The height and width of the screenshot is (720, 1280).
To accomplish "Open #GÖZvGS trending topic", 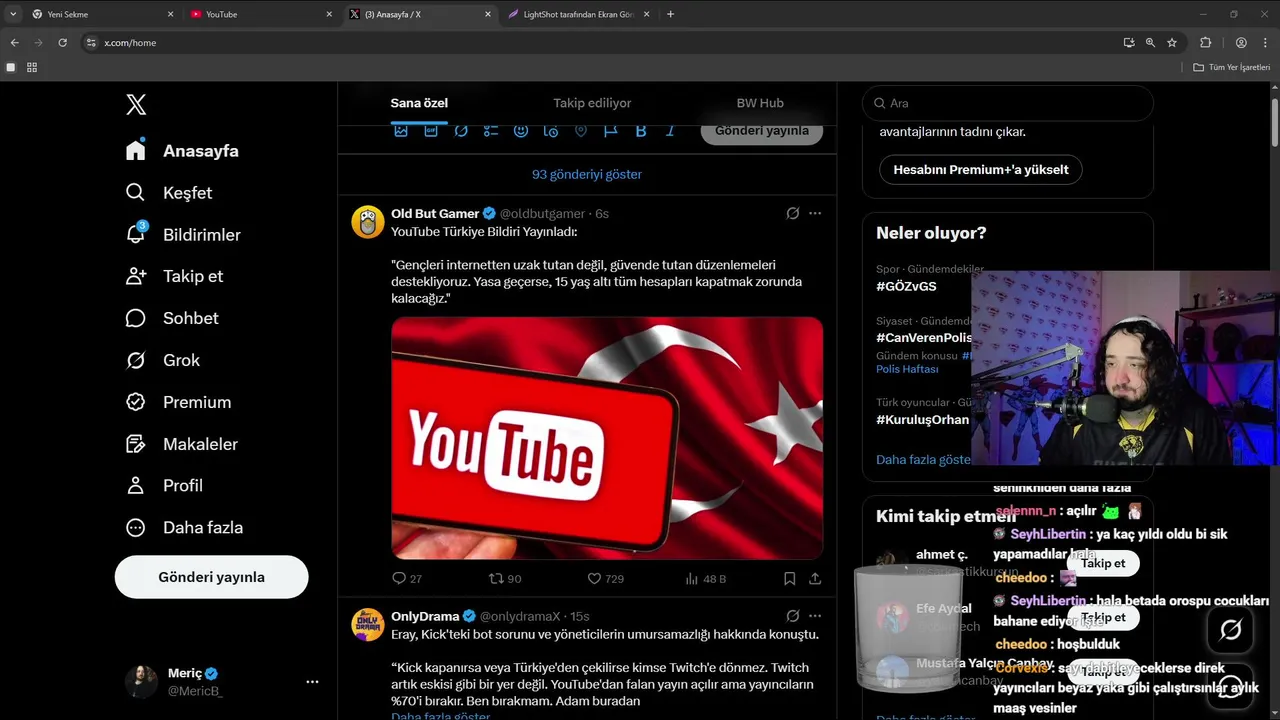I will point(906,286).
